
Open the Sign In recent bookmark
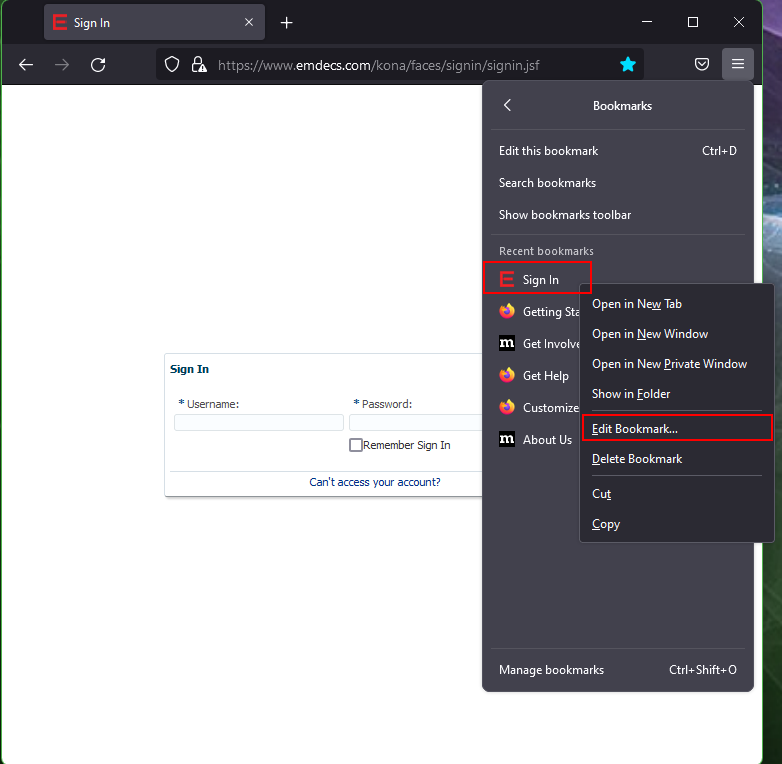[537, 279]
